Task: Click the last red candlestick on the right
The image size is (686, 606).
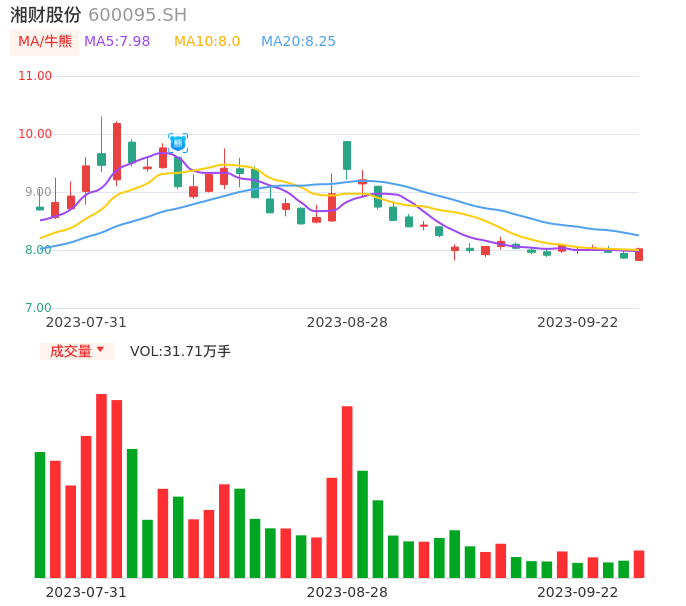Action: point(639,254)
